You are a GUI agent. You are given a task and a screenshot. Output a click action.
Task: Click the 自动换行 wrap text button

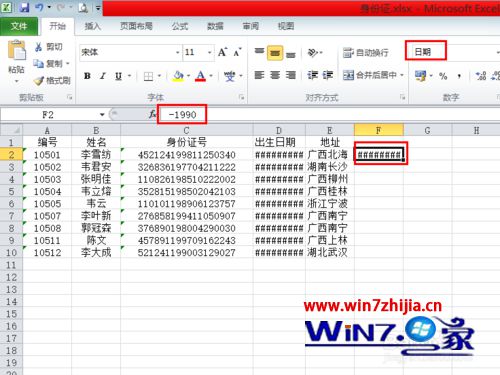pos(366,52)
